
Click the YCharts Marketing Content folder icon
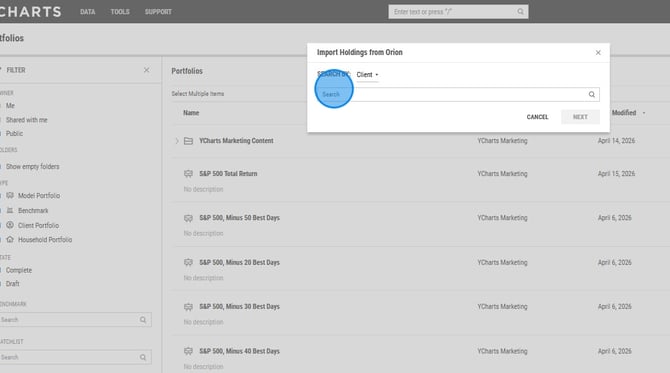coord(188,141)
